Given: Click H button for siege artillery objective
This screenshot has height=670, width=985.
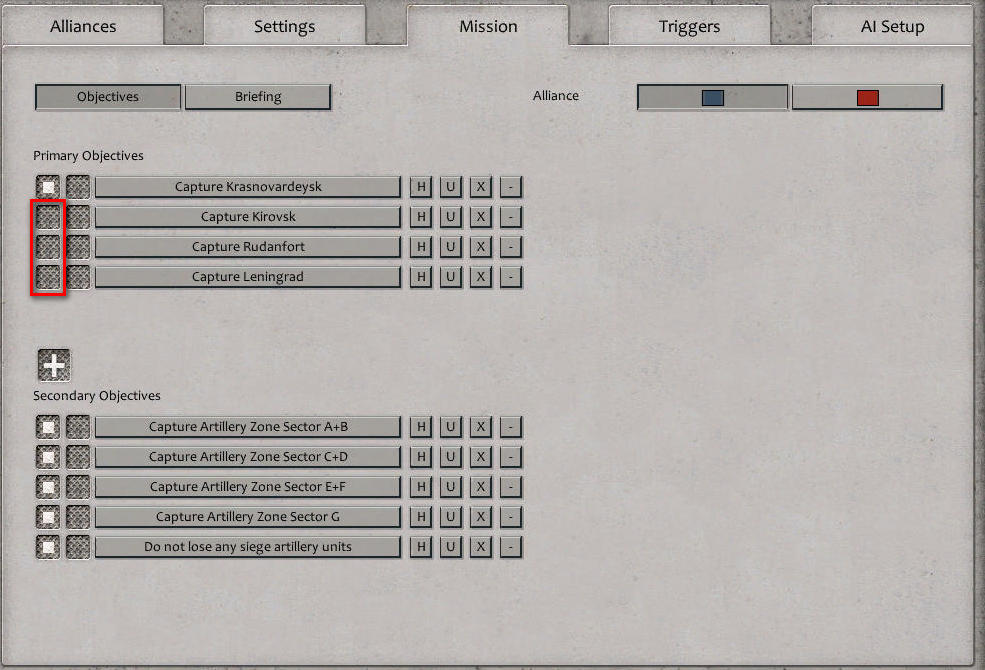Looking at the screenshot, I should [x=421, y=547].
